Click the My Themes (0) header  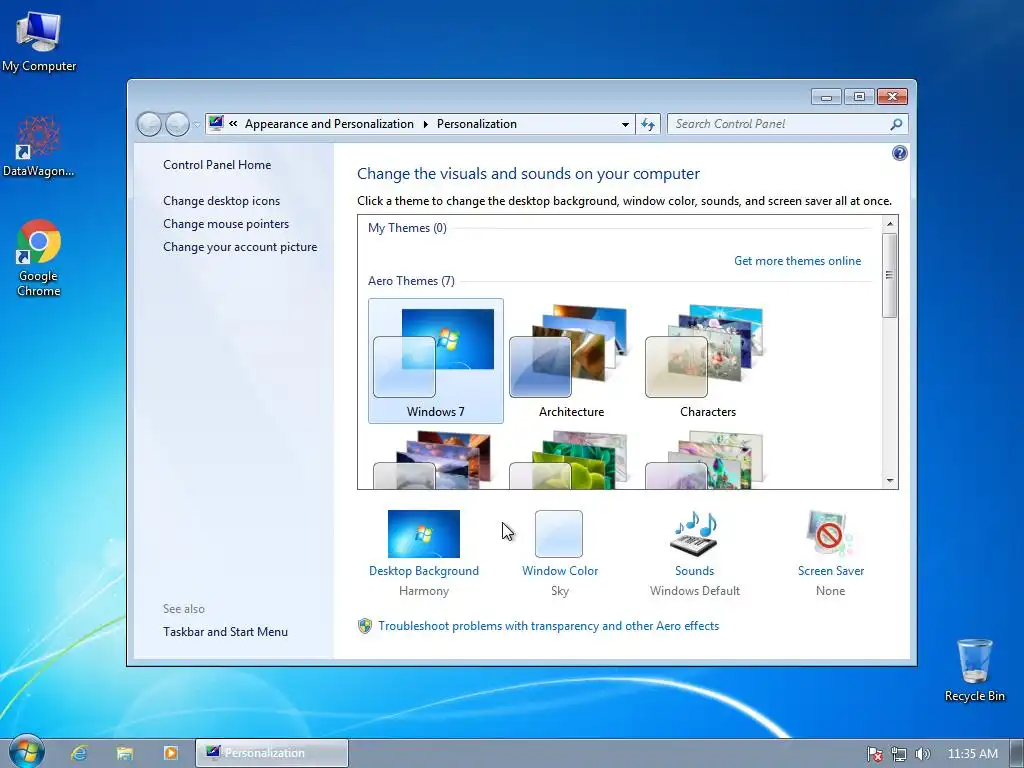pyautogui.click(x=407, y=228)
